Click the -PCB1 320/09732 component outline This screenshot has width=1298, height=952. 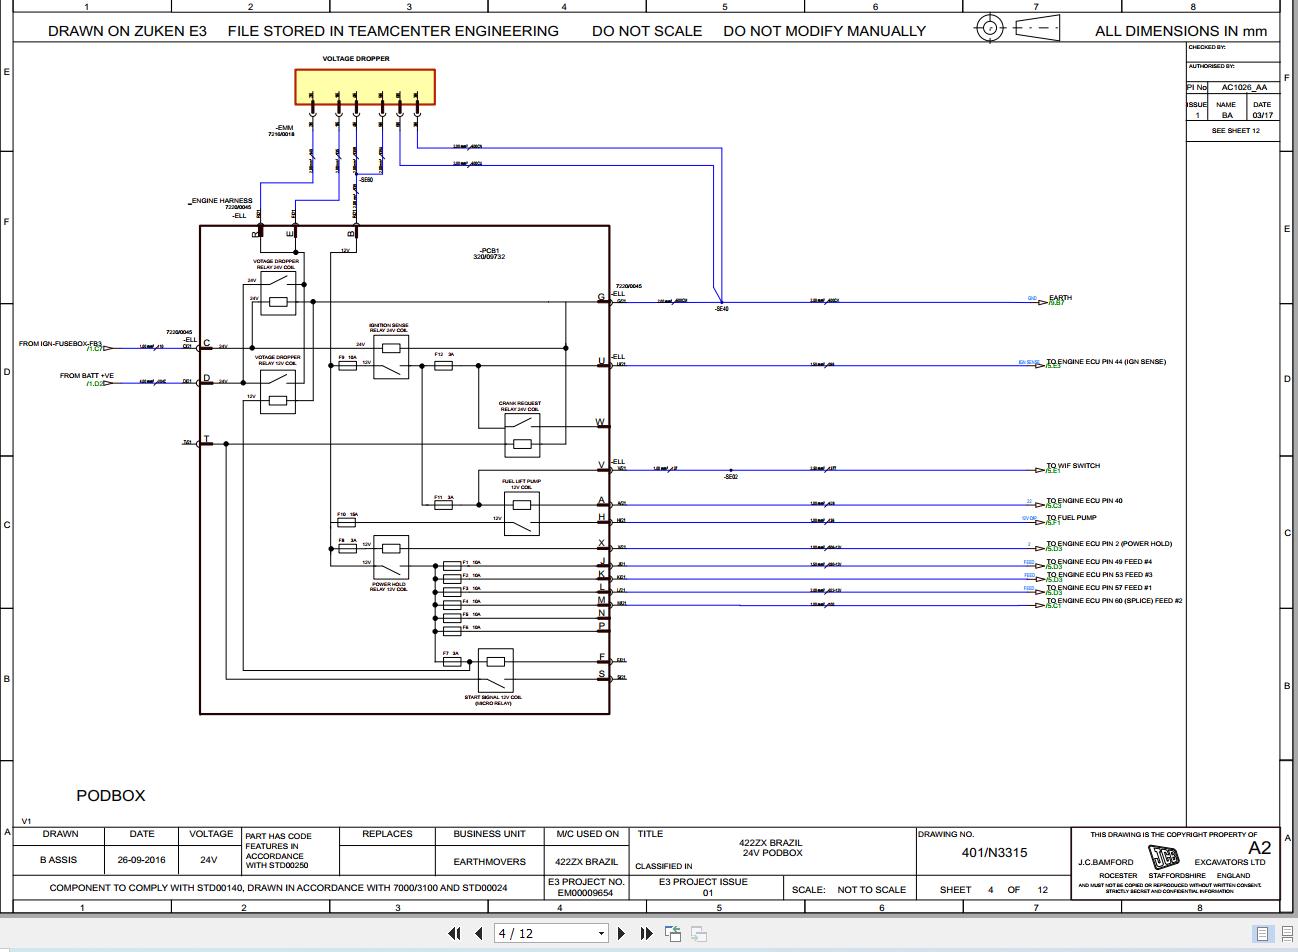[488, 250]
